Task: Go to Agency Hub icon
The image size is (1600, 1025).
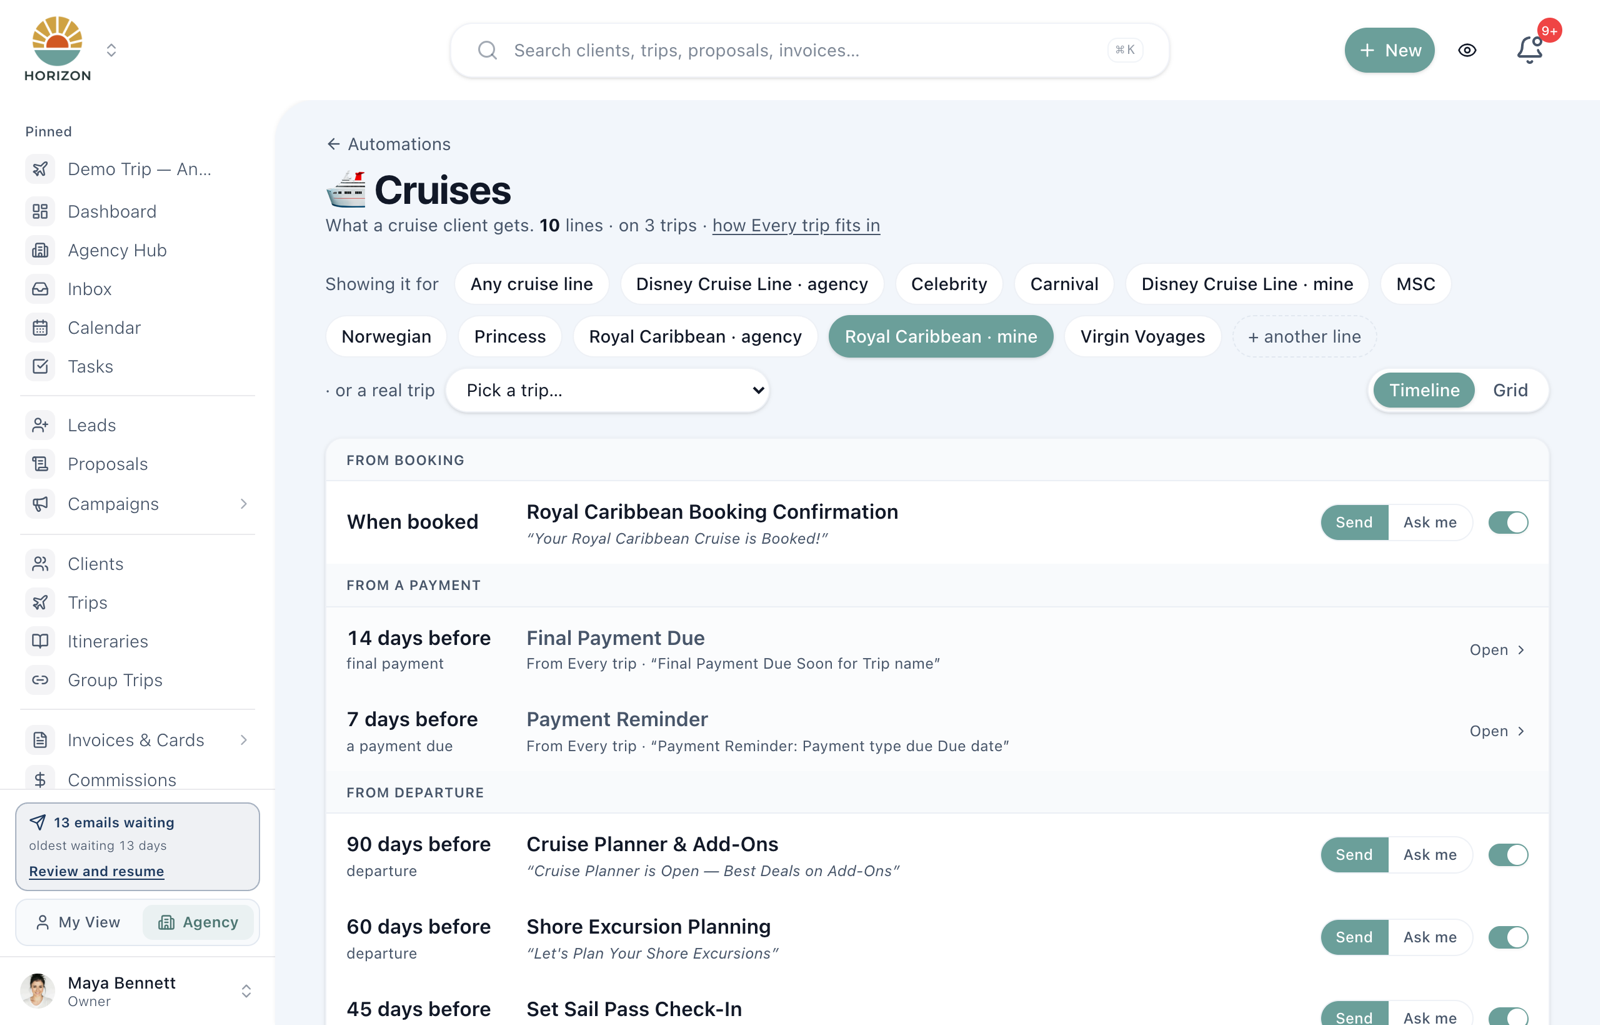Action: (40, 250)
